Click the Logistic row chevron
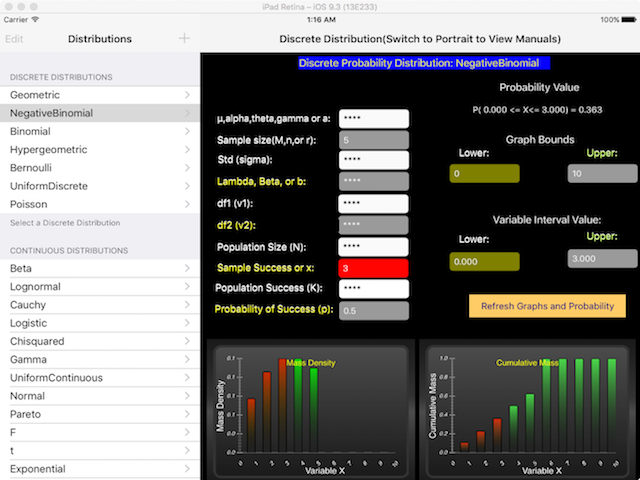 [187, 323]
